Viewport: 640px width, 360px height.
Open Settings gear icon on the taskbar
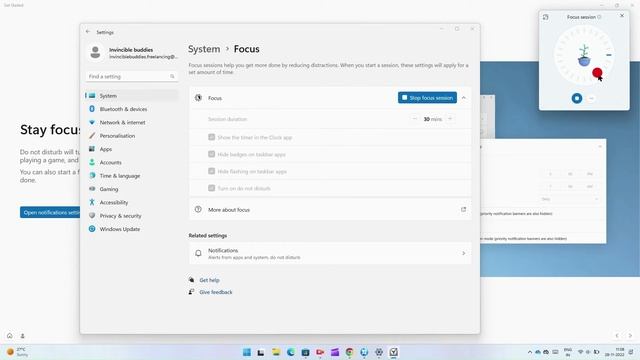click(379, 352)
